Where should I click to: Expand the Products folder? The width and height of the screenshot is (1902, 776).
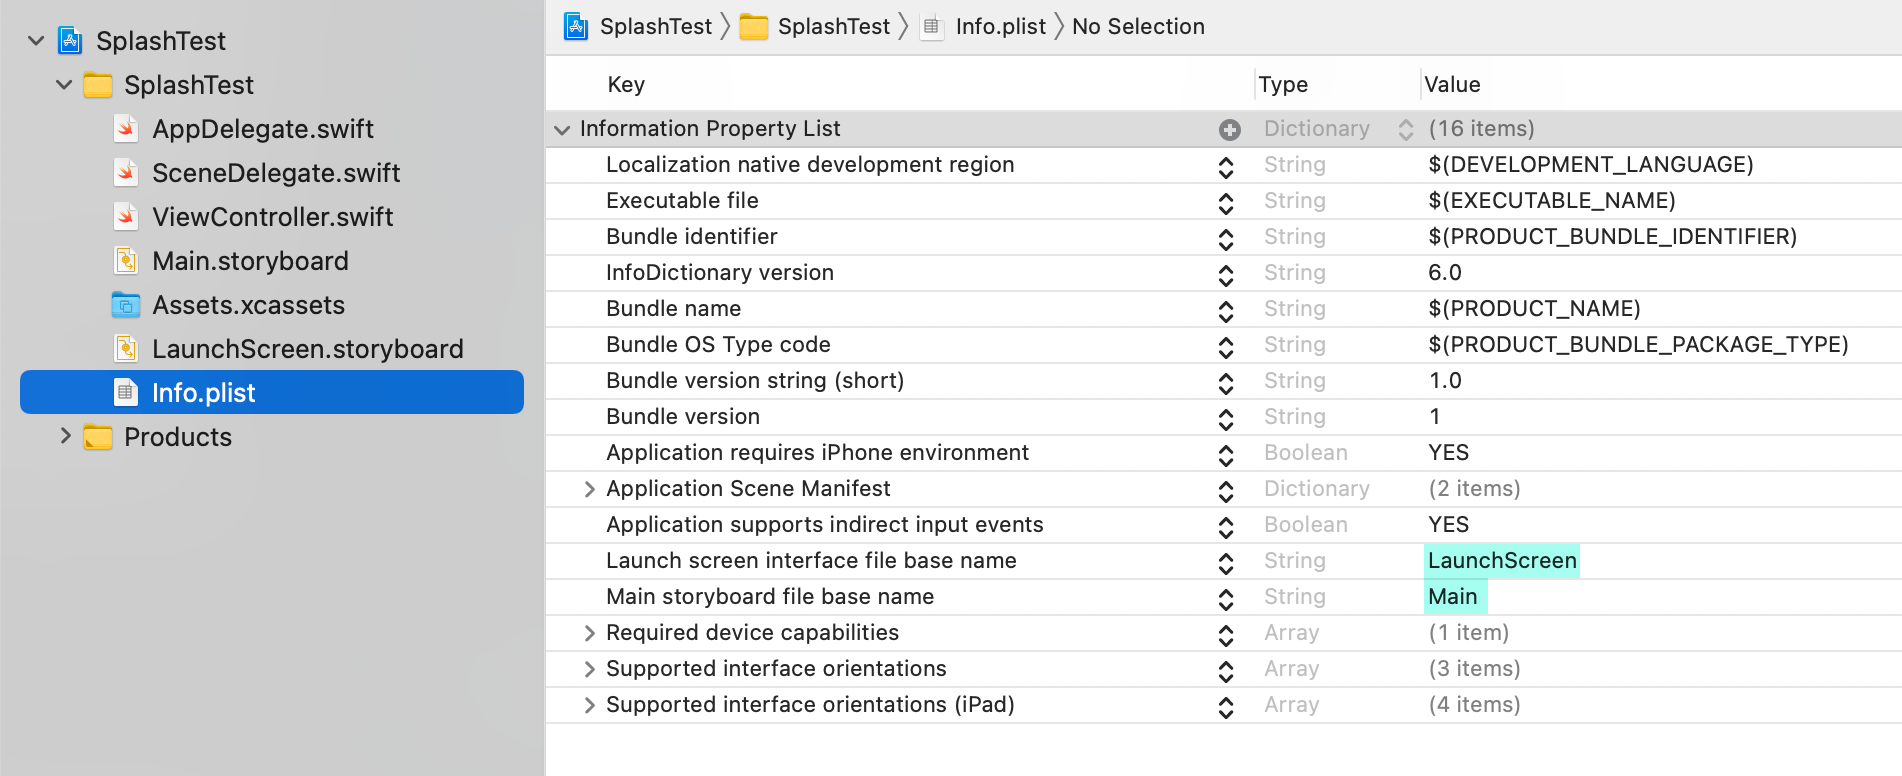pos(65,436)
